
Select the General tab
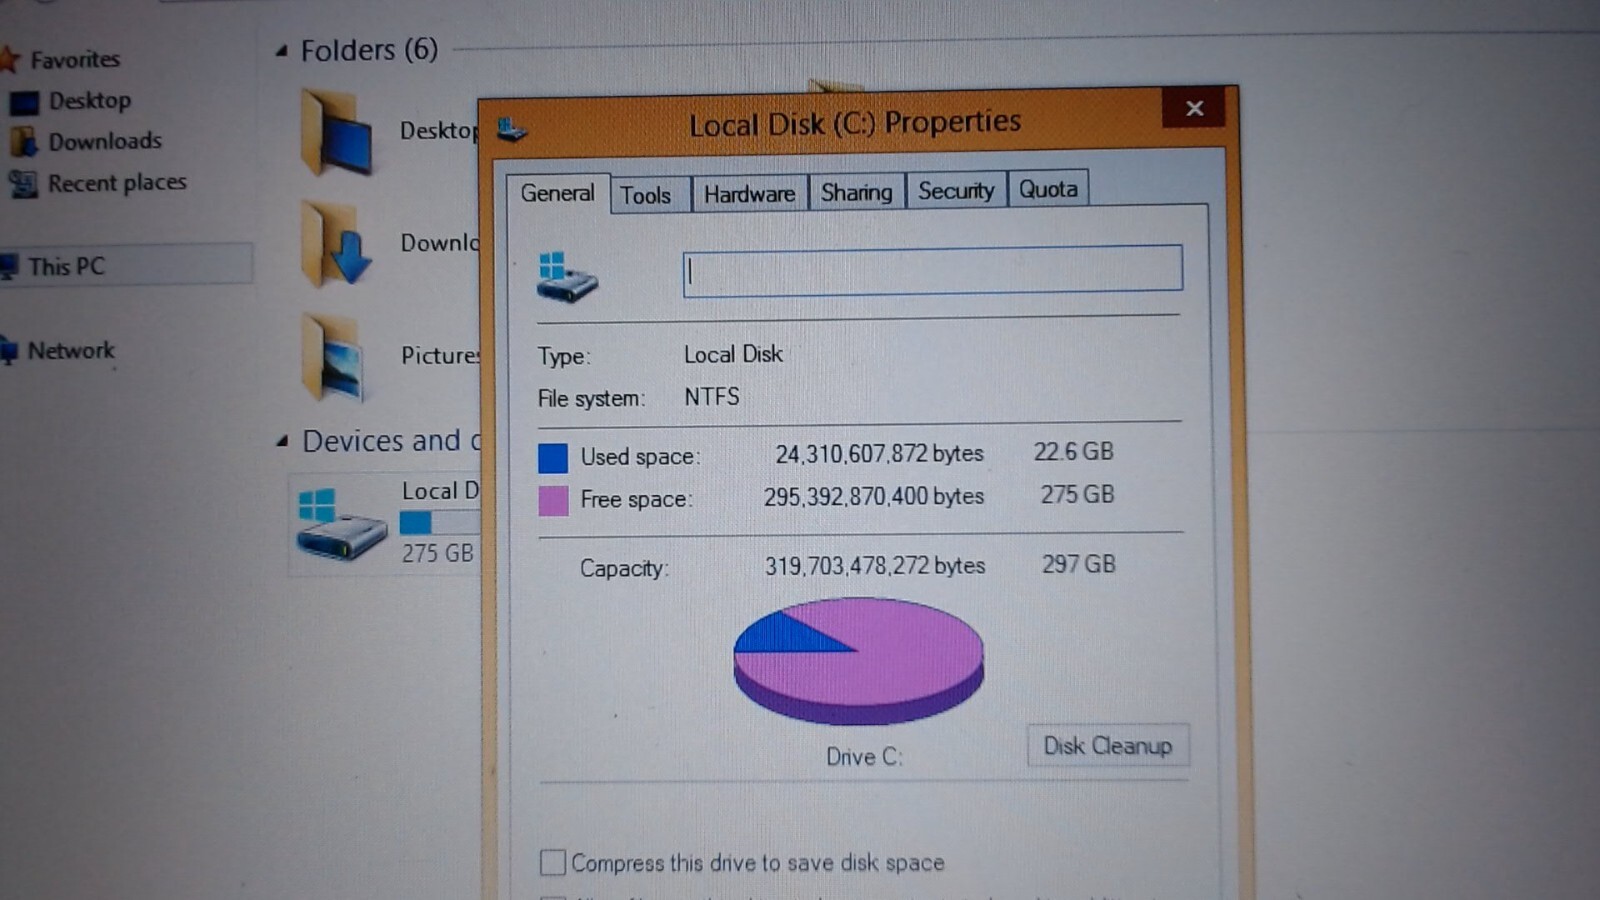[557, 193]
